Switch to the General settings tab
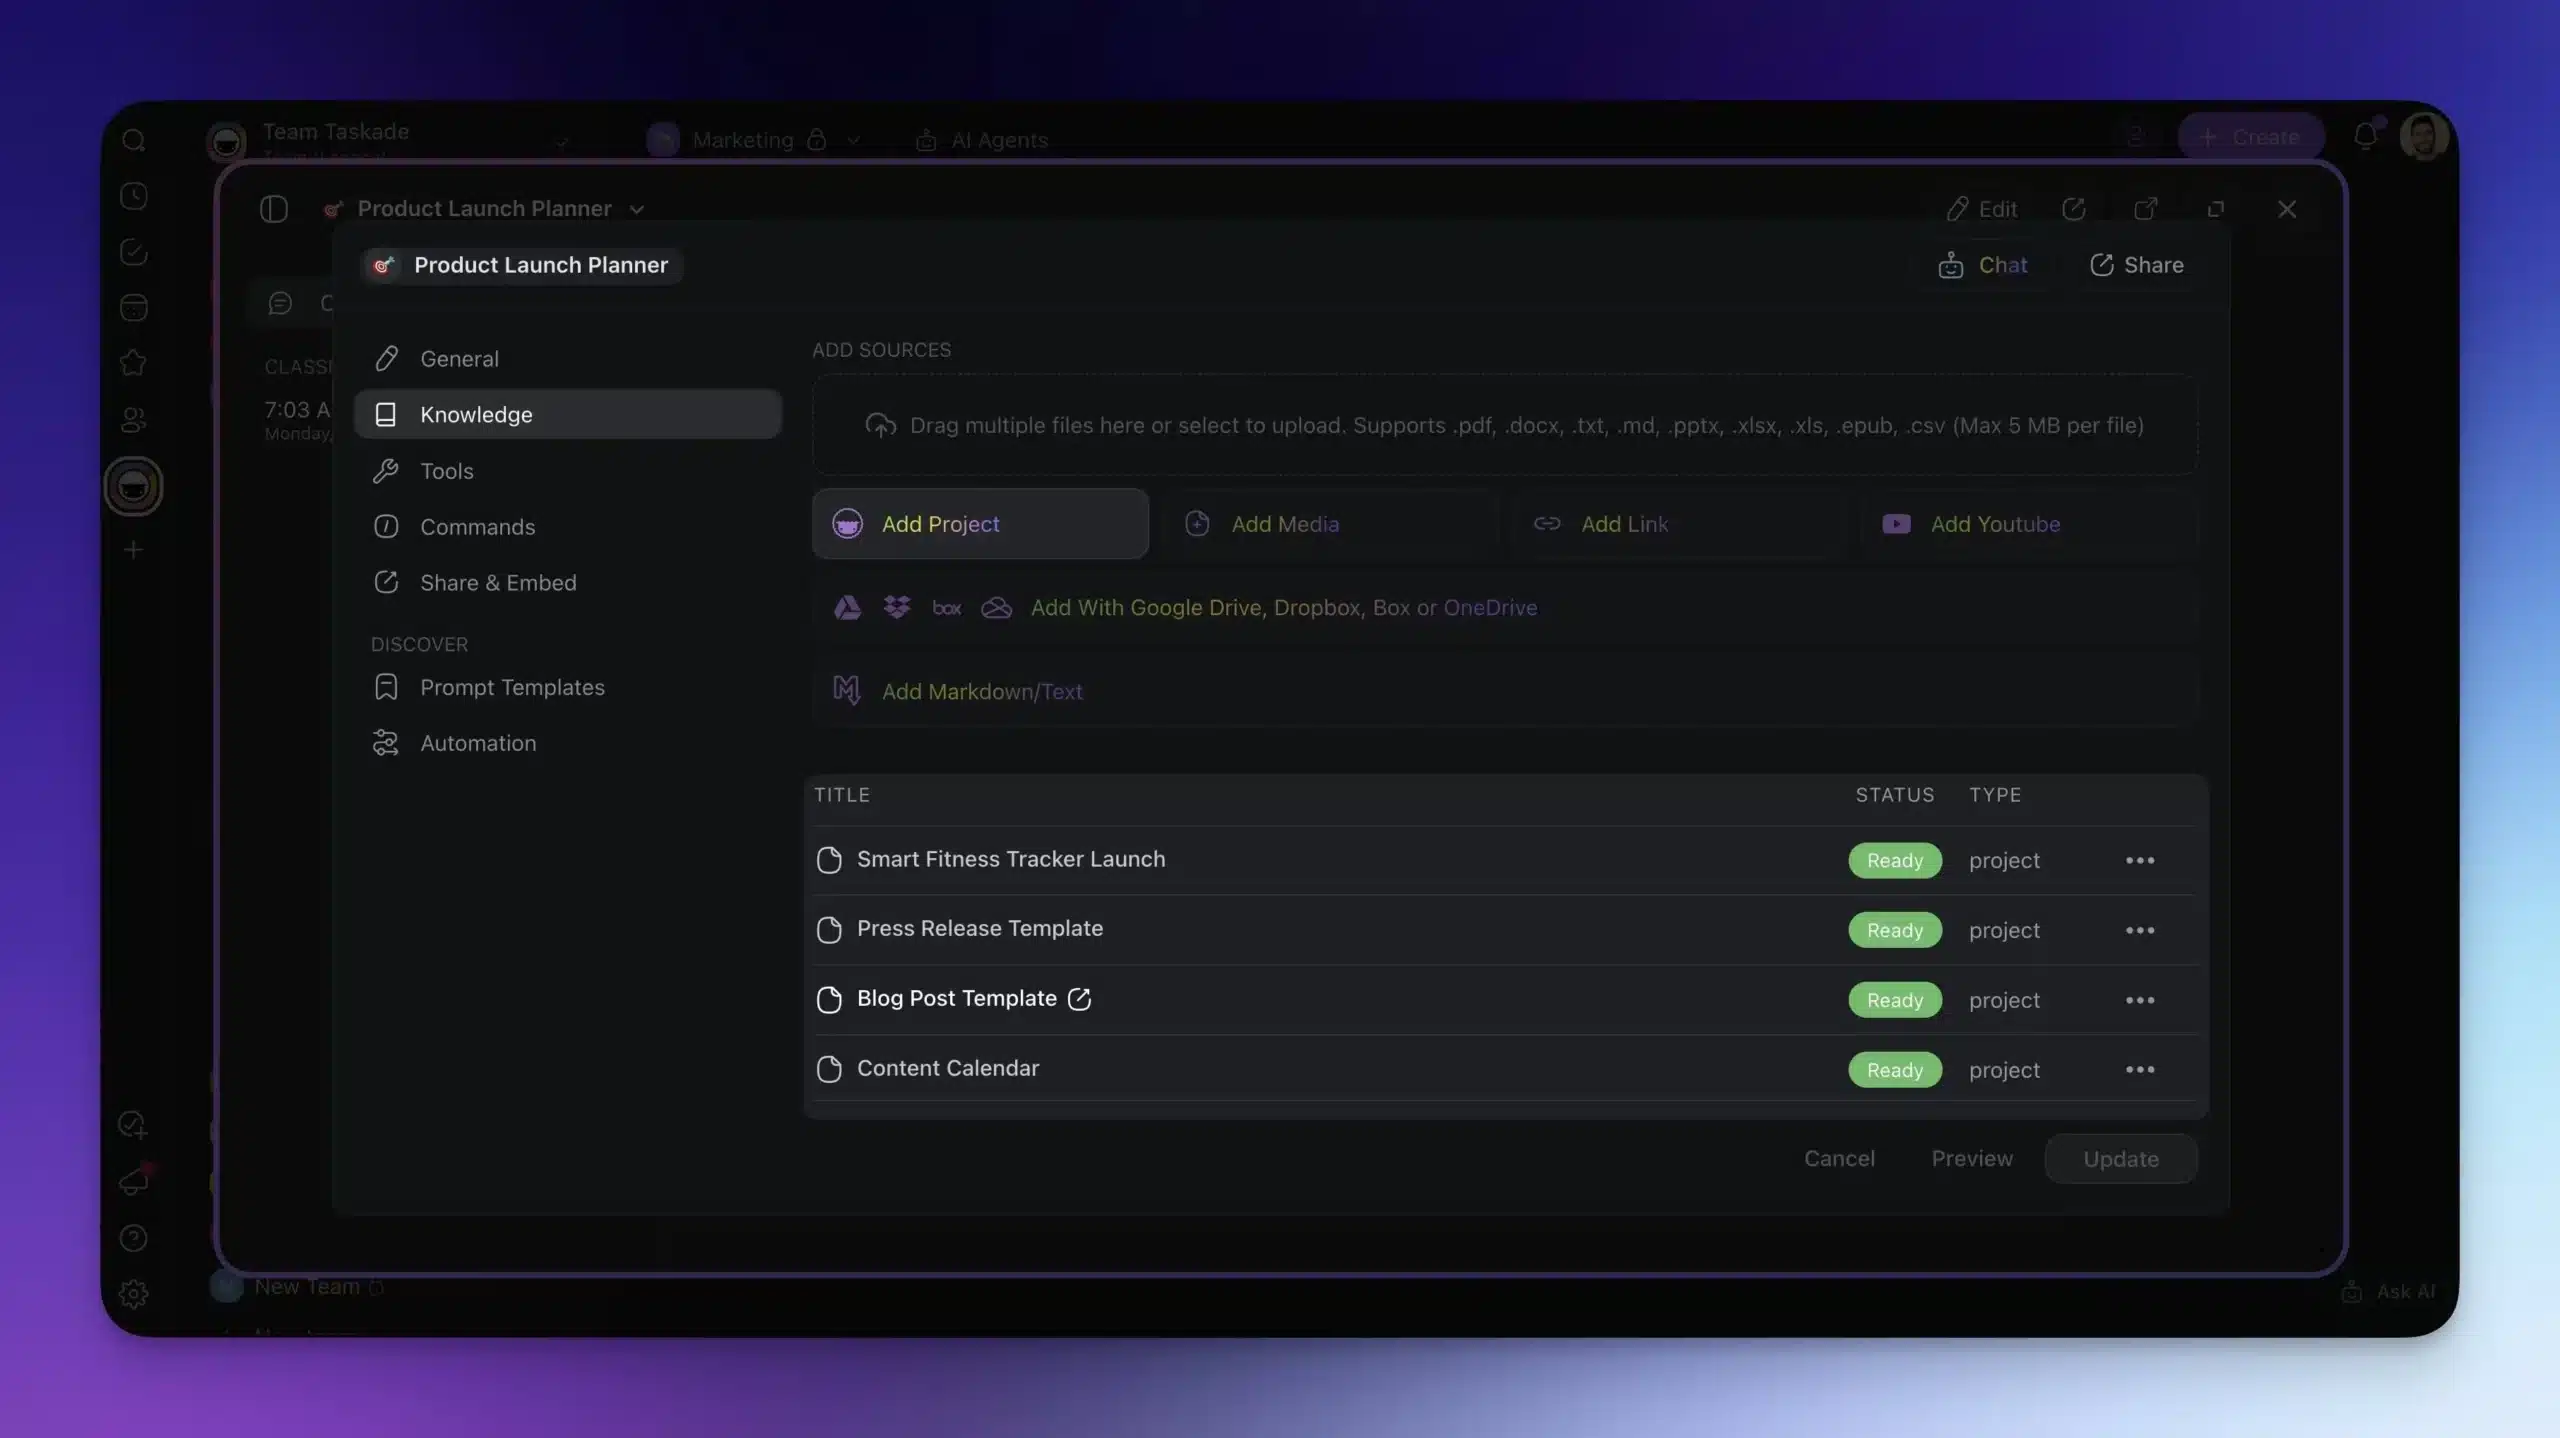 click(460, 358)
